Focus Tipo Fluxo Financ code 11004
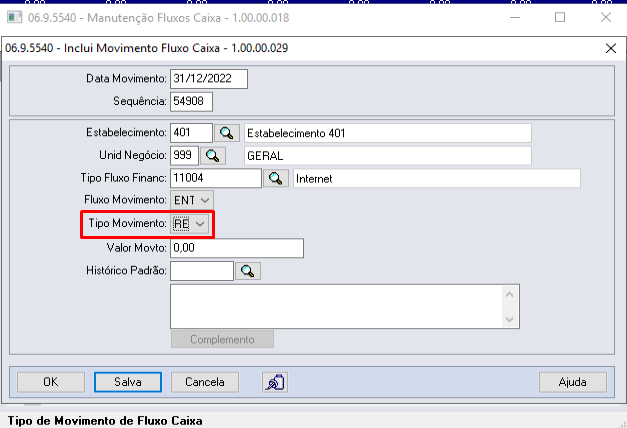 tap(216, 178)
